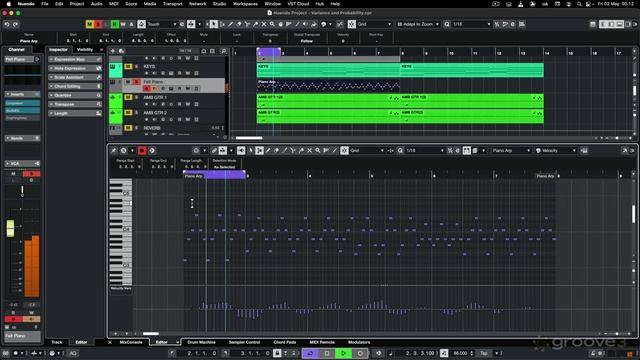640x360 pixels.
Task: Open the MIDI menu
Action: pyautogui.click(x=114, y=4)
